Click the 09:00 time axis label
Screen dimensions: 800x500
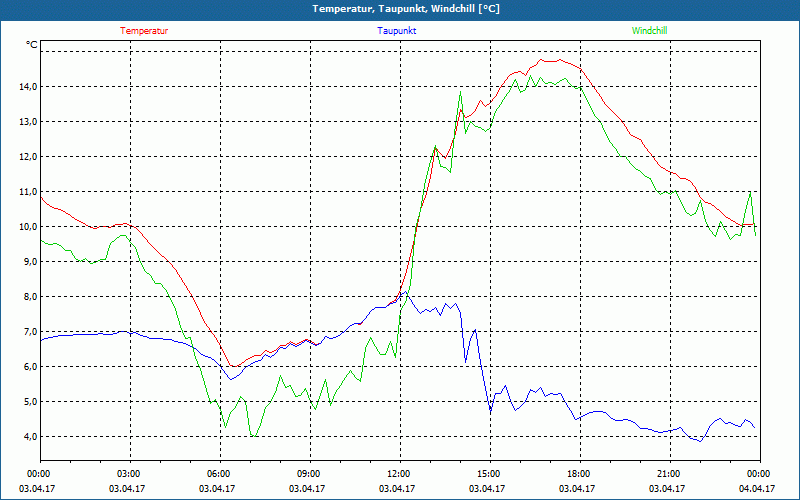pos(310,473)
